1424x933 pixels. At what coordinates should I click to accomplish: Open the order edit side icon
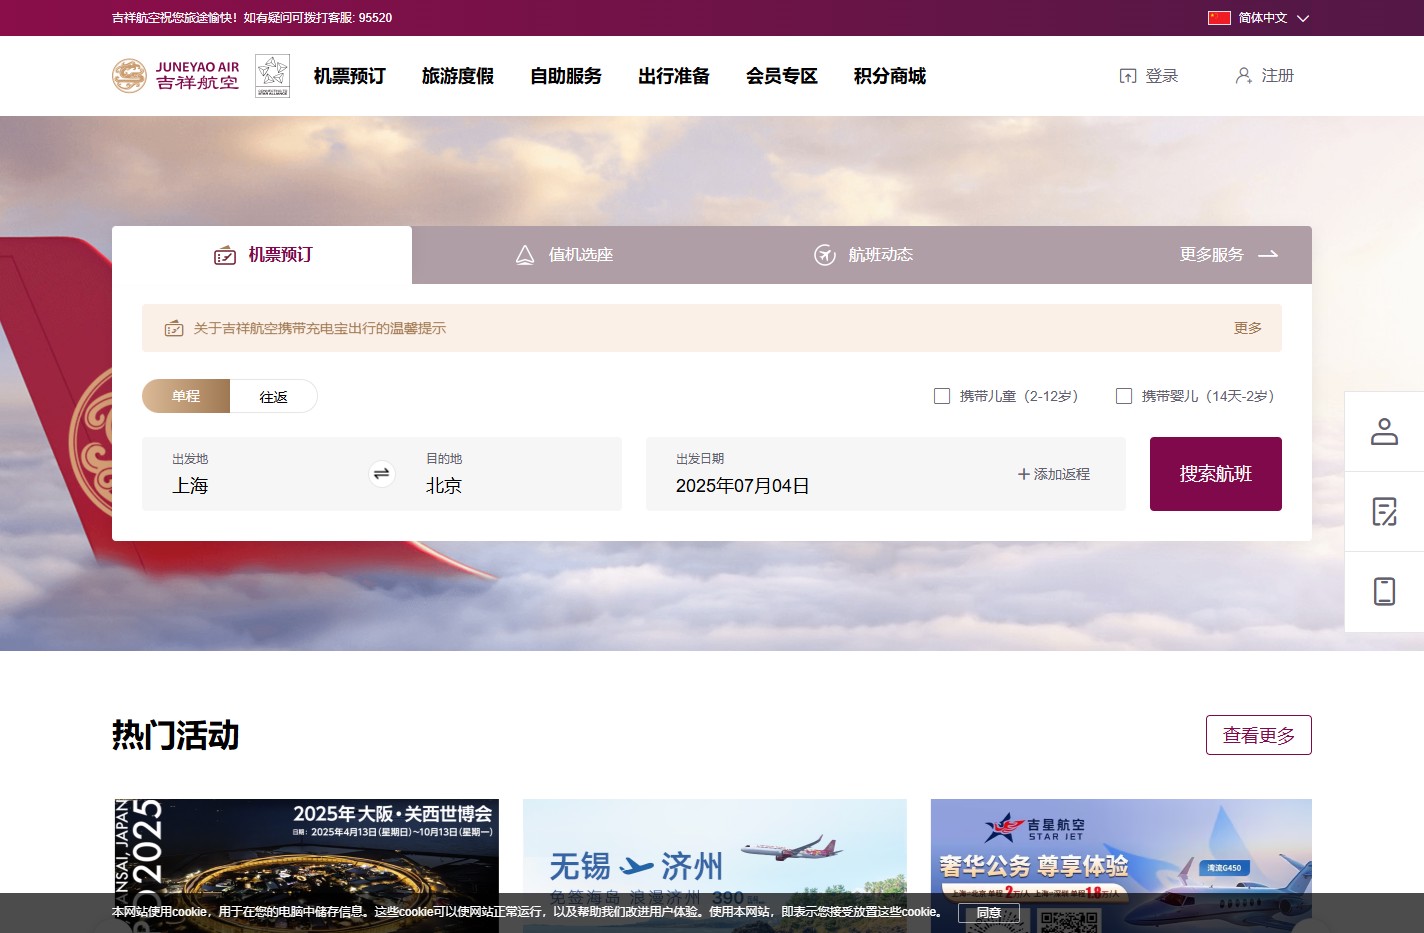click(x=1384, y=512)
